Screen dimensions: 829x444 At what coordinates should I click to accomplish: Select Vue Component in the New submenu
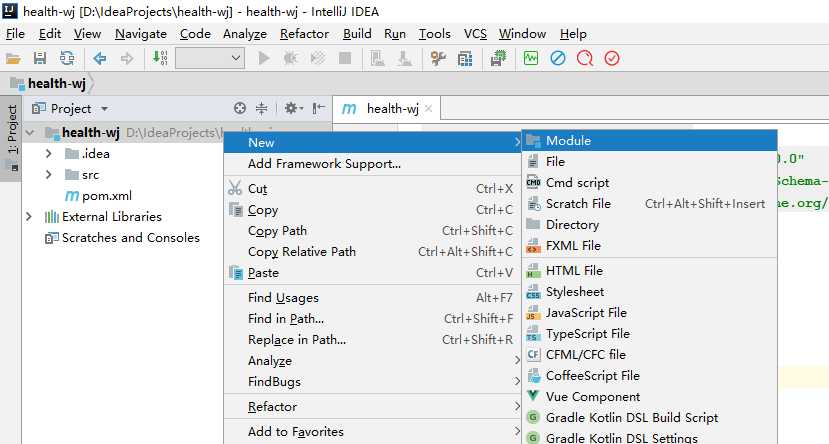pos(649,396)
